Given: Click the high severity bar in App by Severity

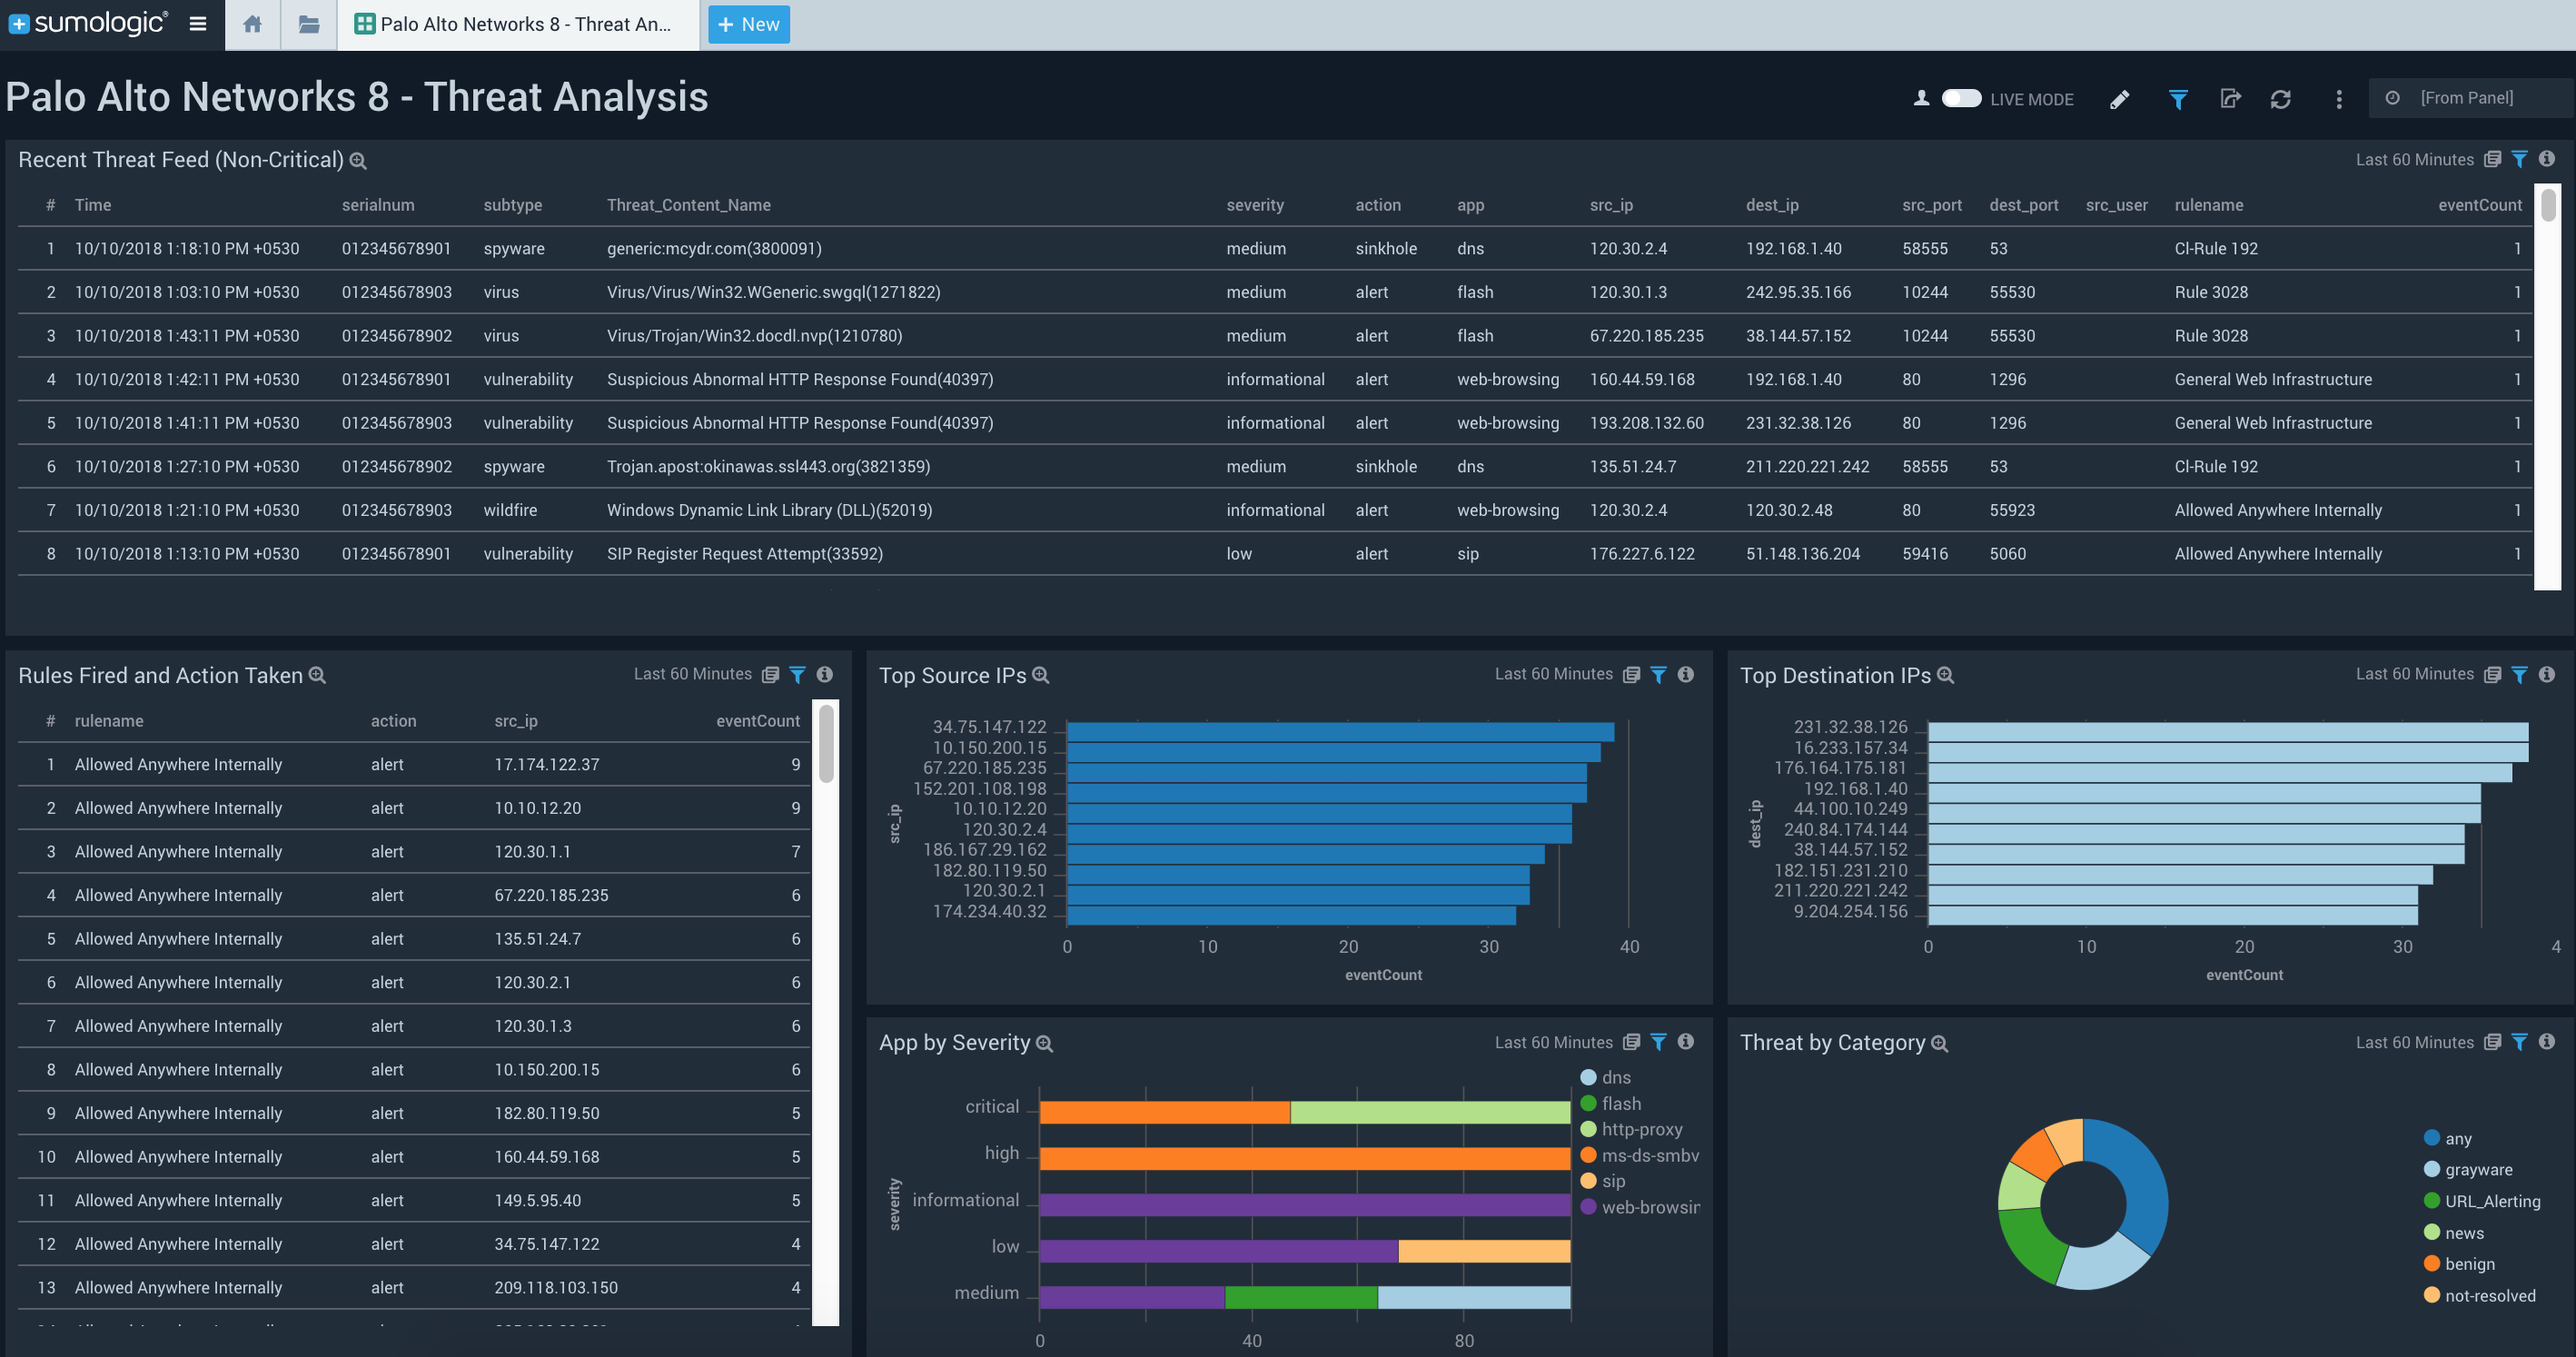Looking at the screenshot, I should point(1304,1158).
